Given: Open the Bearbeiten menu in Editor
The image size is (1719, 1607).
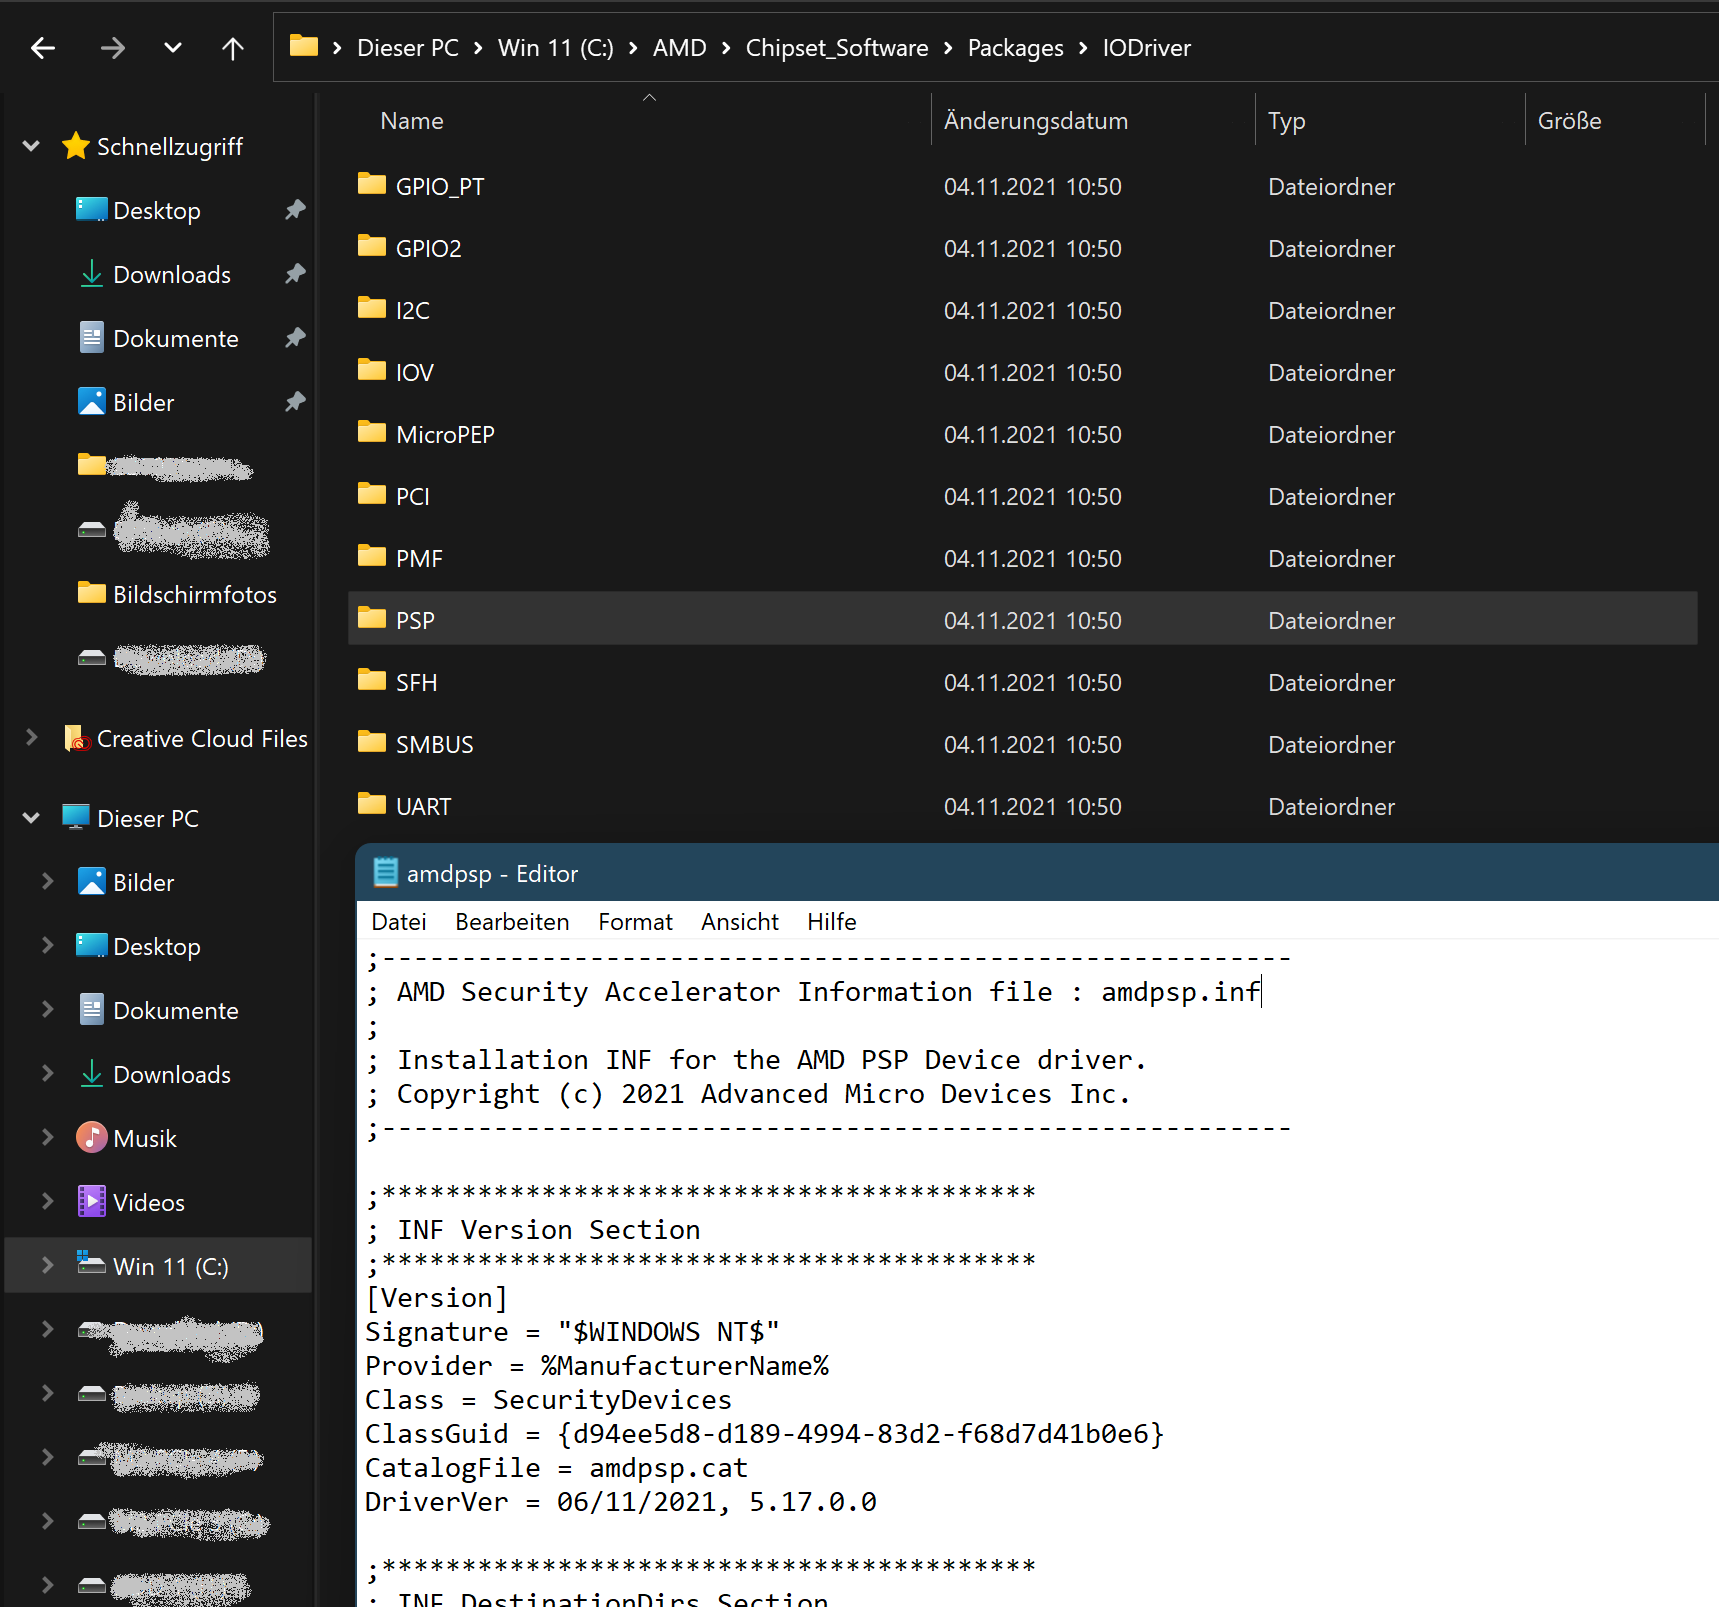Looking at the screenshot, I should pyautogui.click(x=512, y=922).
